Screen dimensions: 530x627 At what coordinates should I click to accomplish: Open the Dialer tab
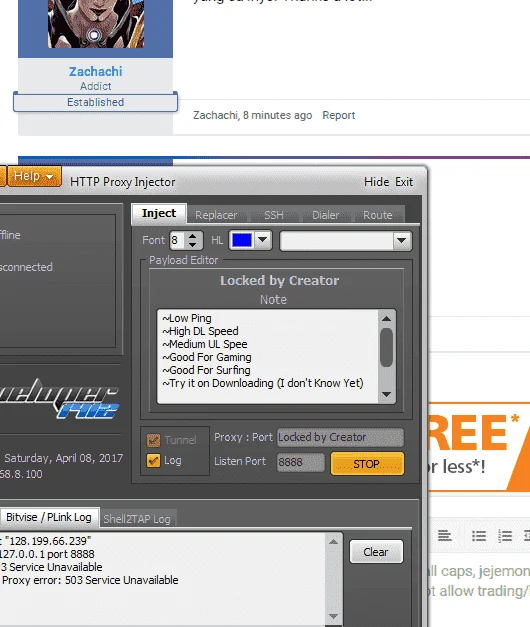coord(326,215)
